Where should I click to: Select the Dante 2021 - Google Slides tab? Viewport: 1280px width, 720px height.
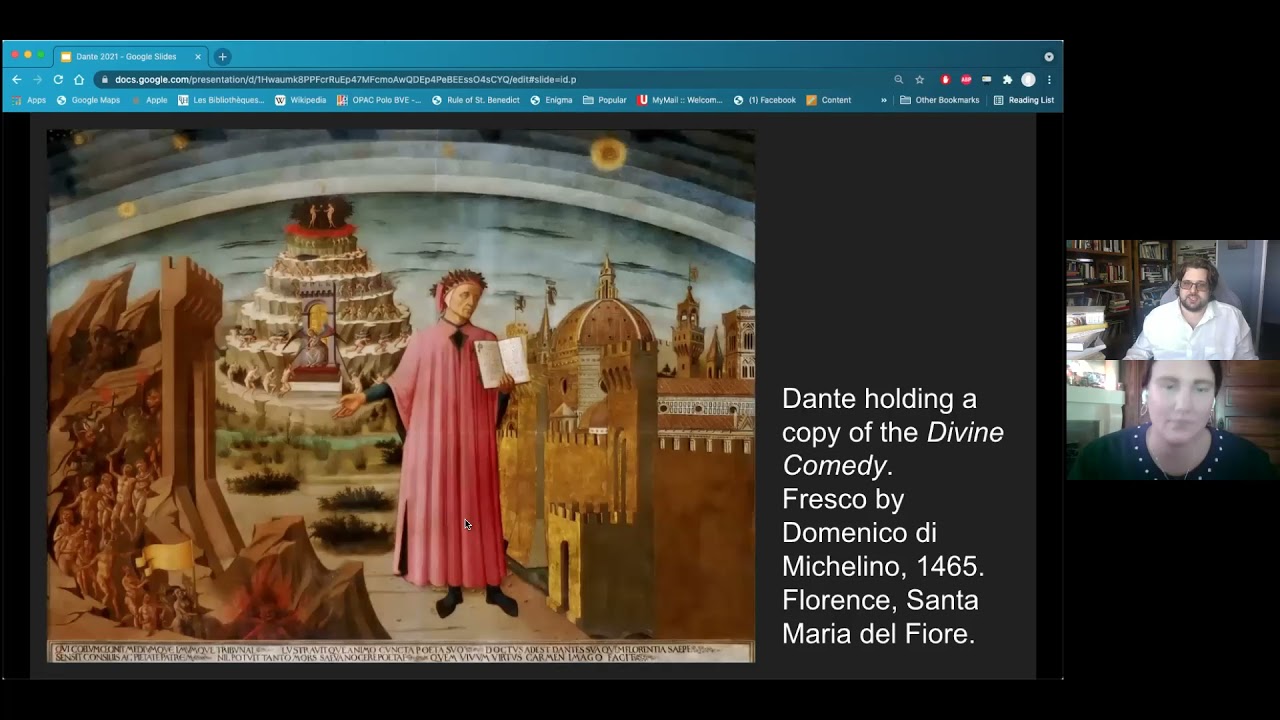pos(130,57)
